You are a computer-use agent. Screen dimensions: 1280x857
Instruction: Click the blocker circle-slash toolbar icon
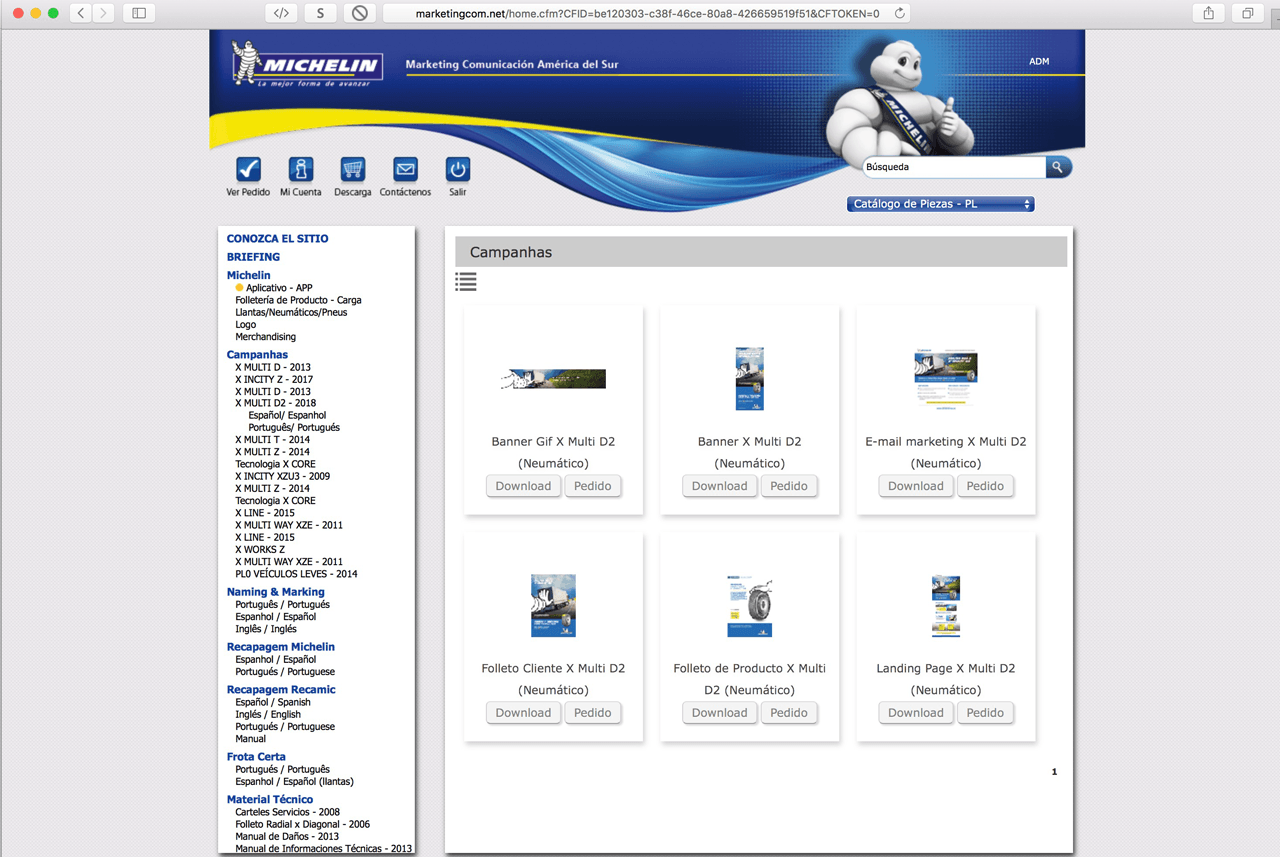pos(359,13)
